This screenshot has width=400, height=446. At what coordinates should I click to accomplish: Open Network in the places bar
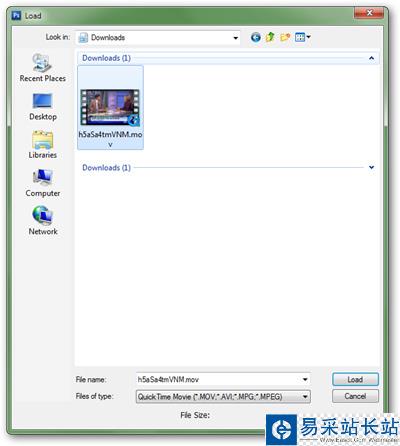(x=43, y=221)
